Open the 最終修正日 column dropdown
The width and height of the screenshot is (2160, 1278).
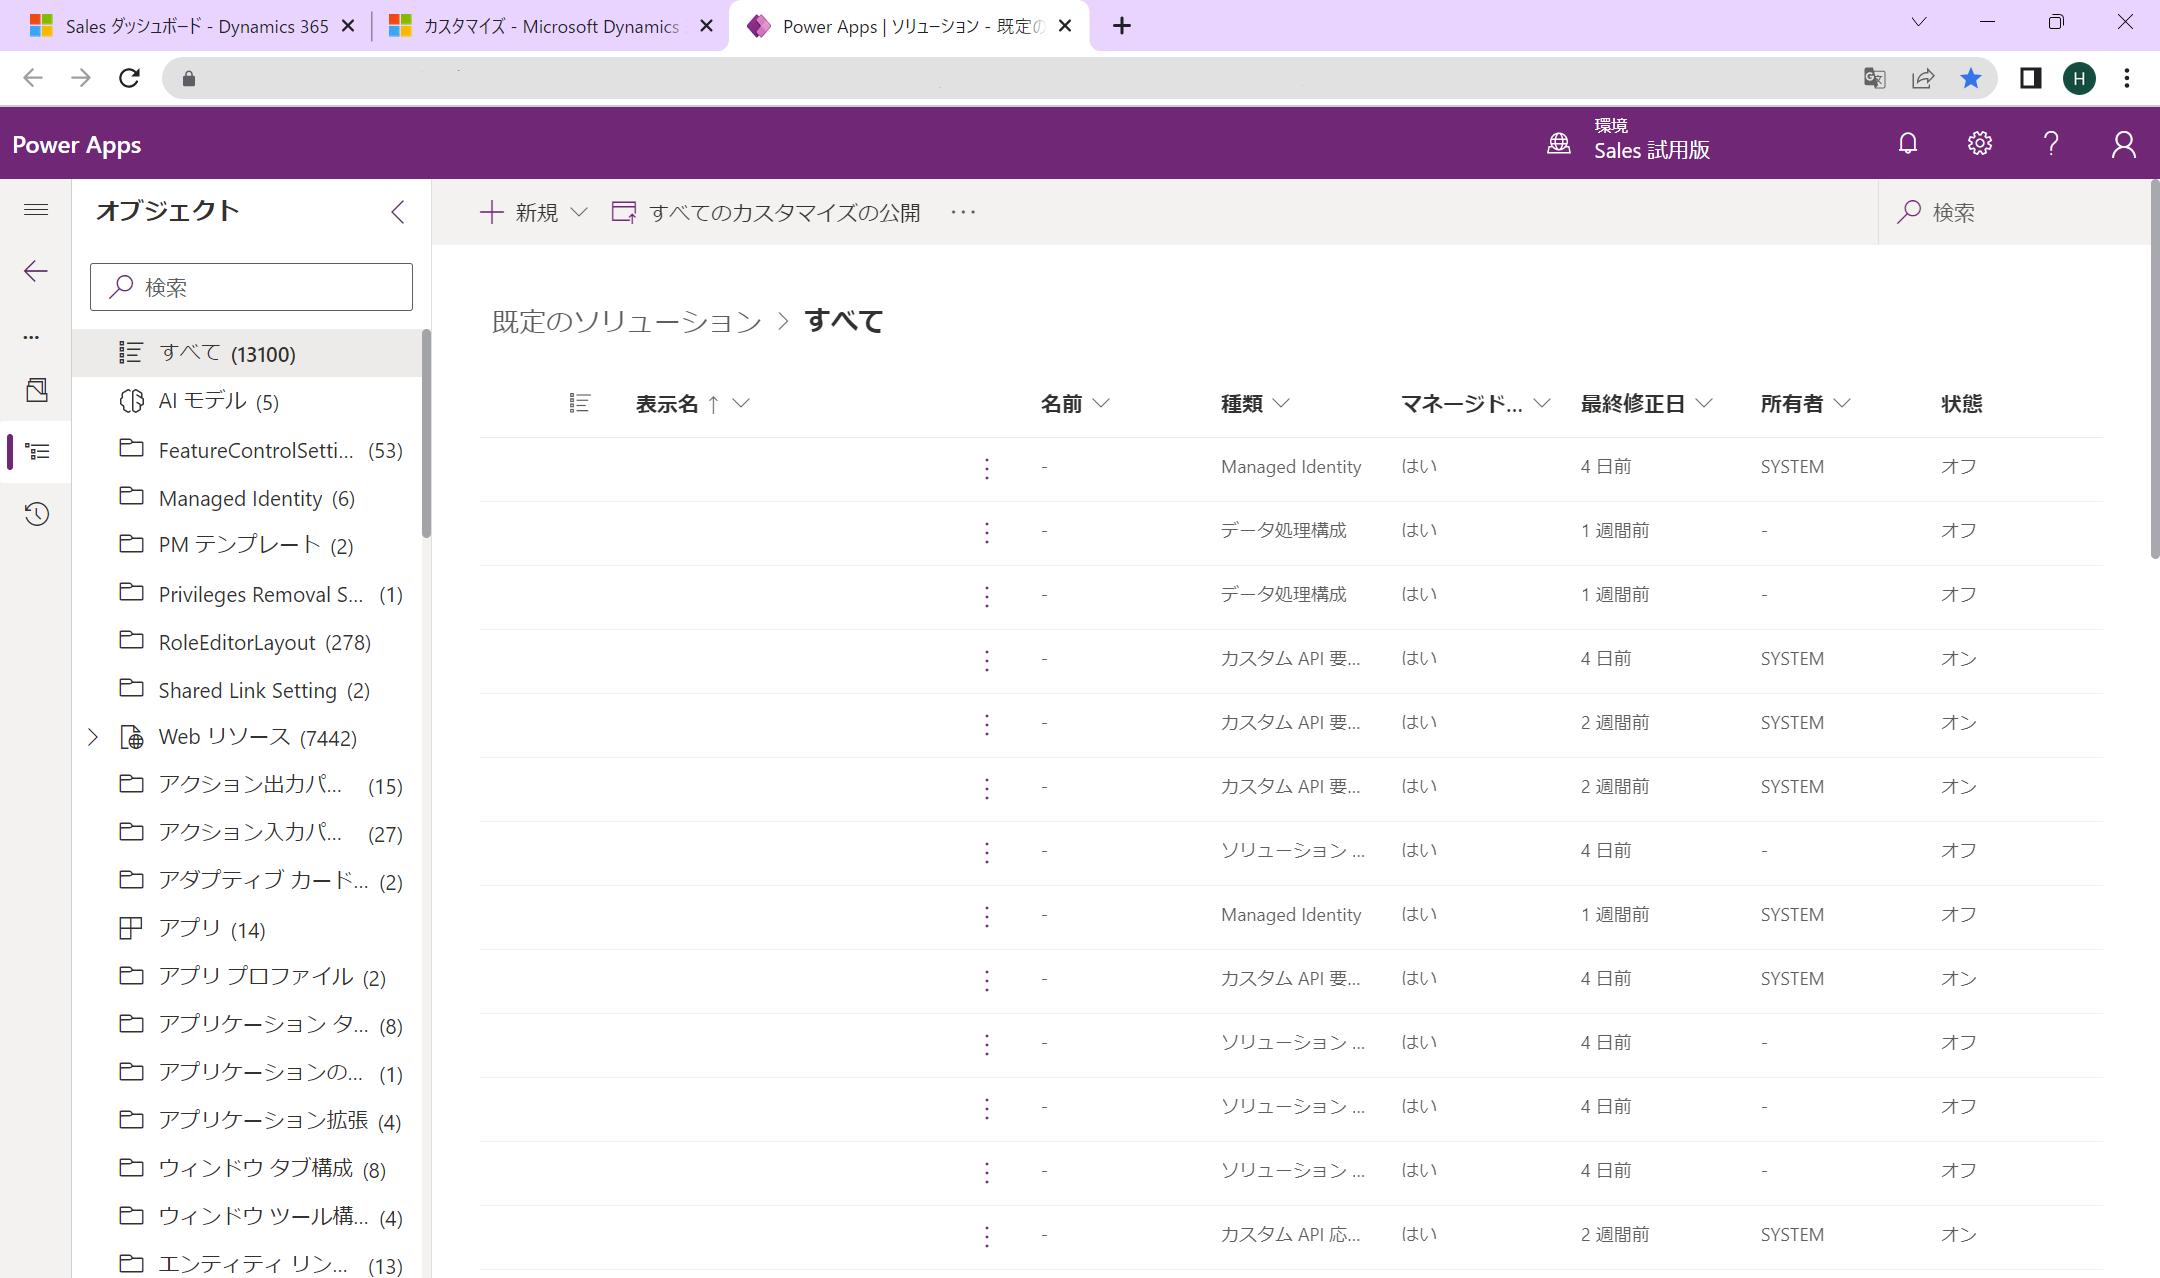pos(1705,403)
